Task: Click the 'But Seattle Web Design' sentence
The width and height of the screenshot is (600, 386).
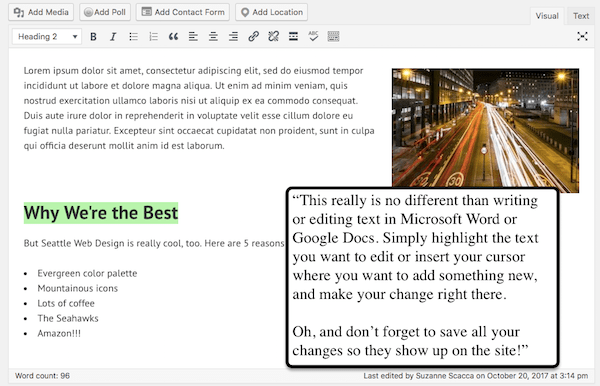Action: click(154, 243)
